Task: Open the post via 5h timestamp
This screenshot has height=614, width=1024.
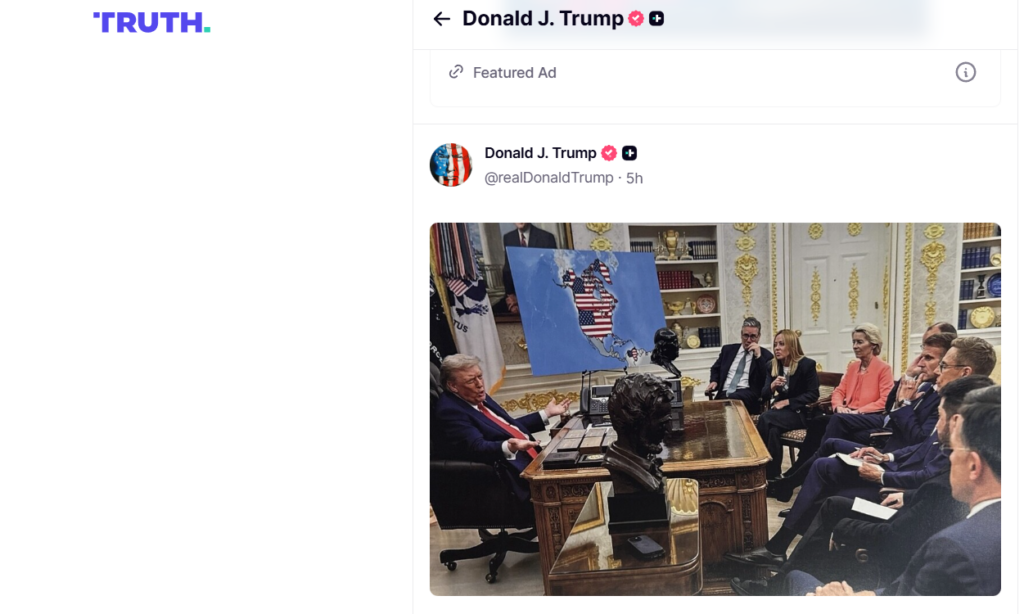Action: coord(634,178)
